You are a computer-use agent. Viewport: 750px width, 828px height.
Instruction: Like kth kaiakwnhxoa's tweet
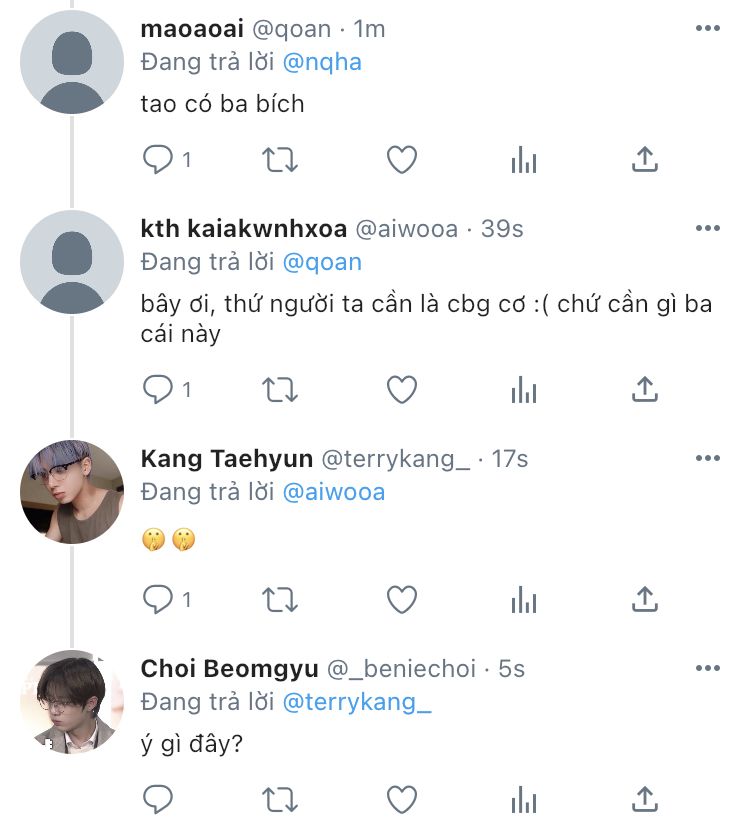click(401, 389)
